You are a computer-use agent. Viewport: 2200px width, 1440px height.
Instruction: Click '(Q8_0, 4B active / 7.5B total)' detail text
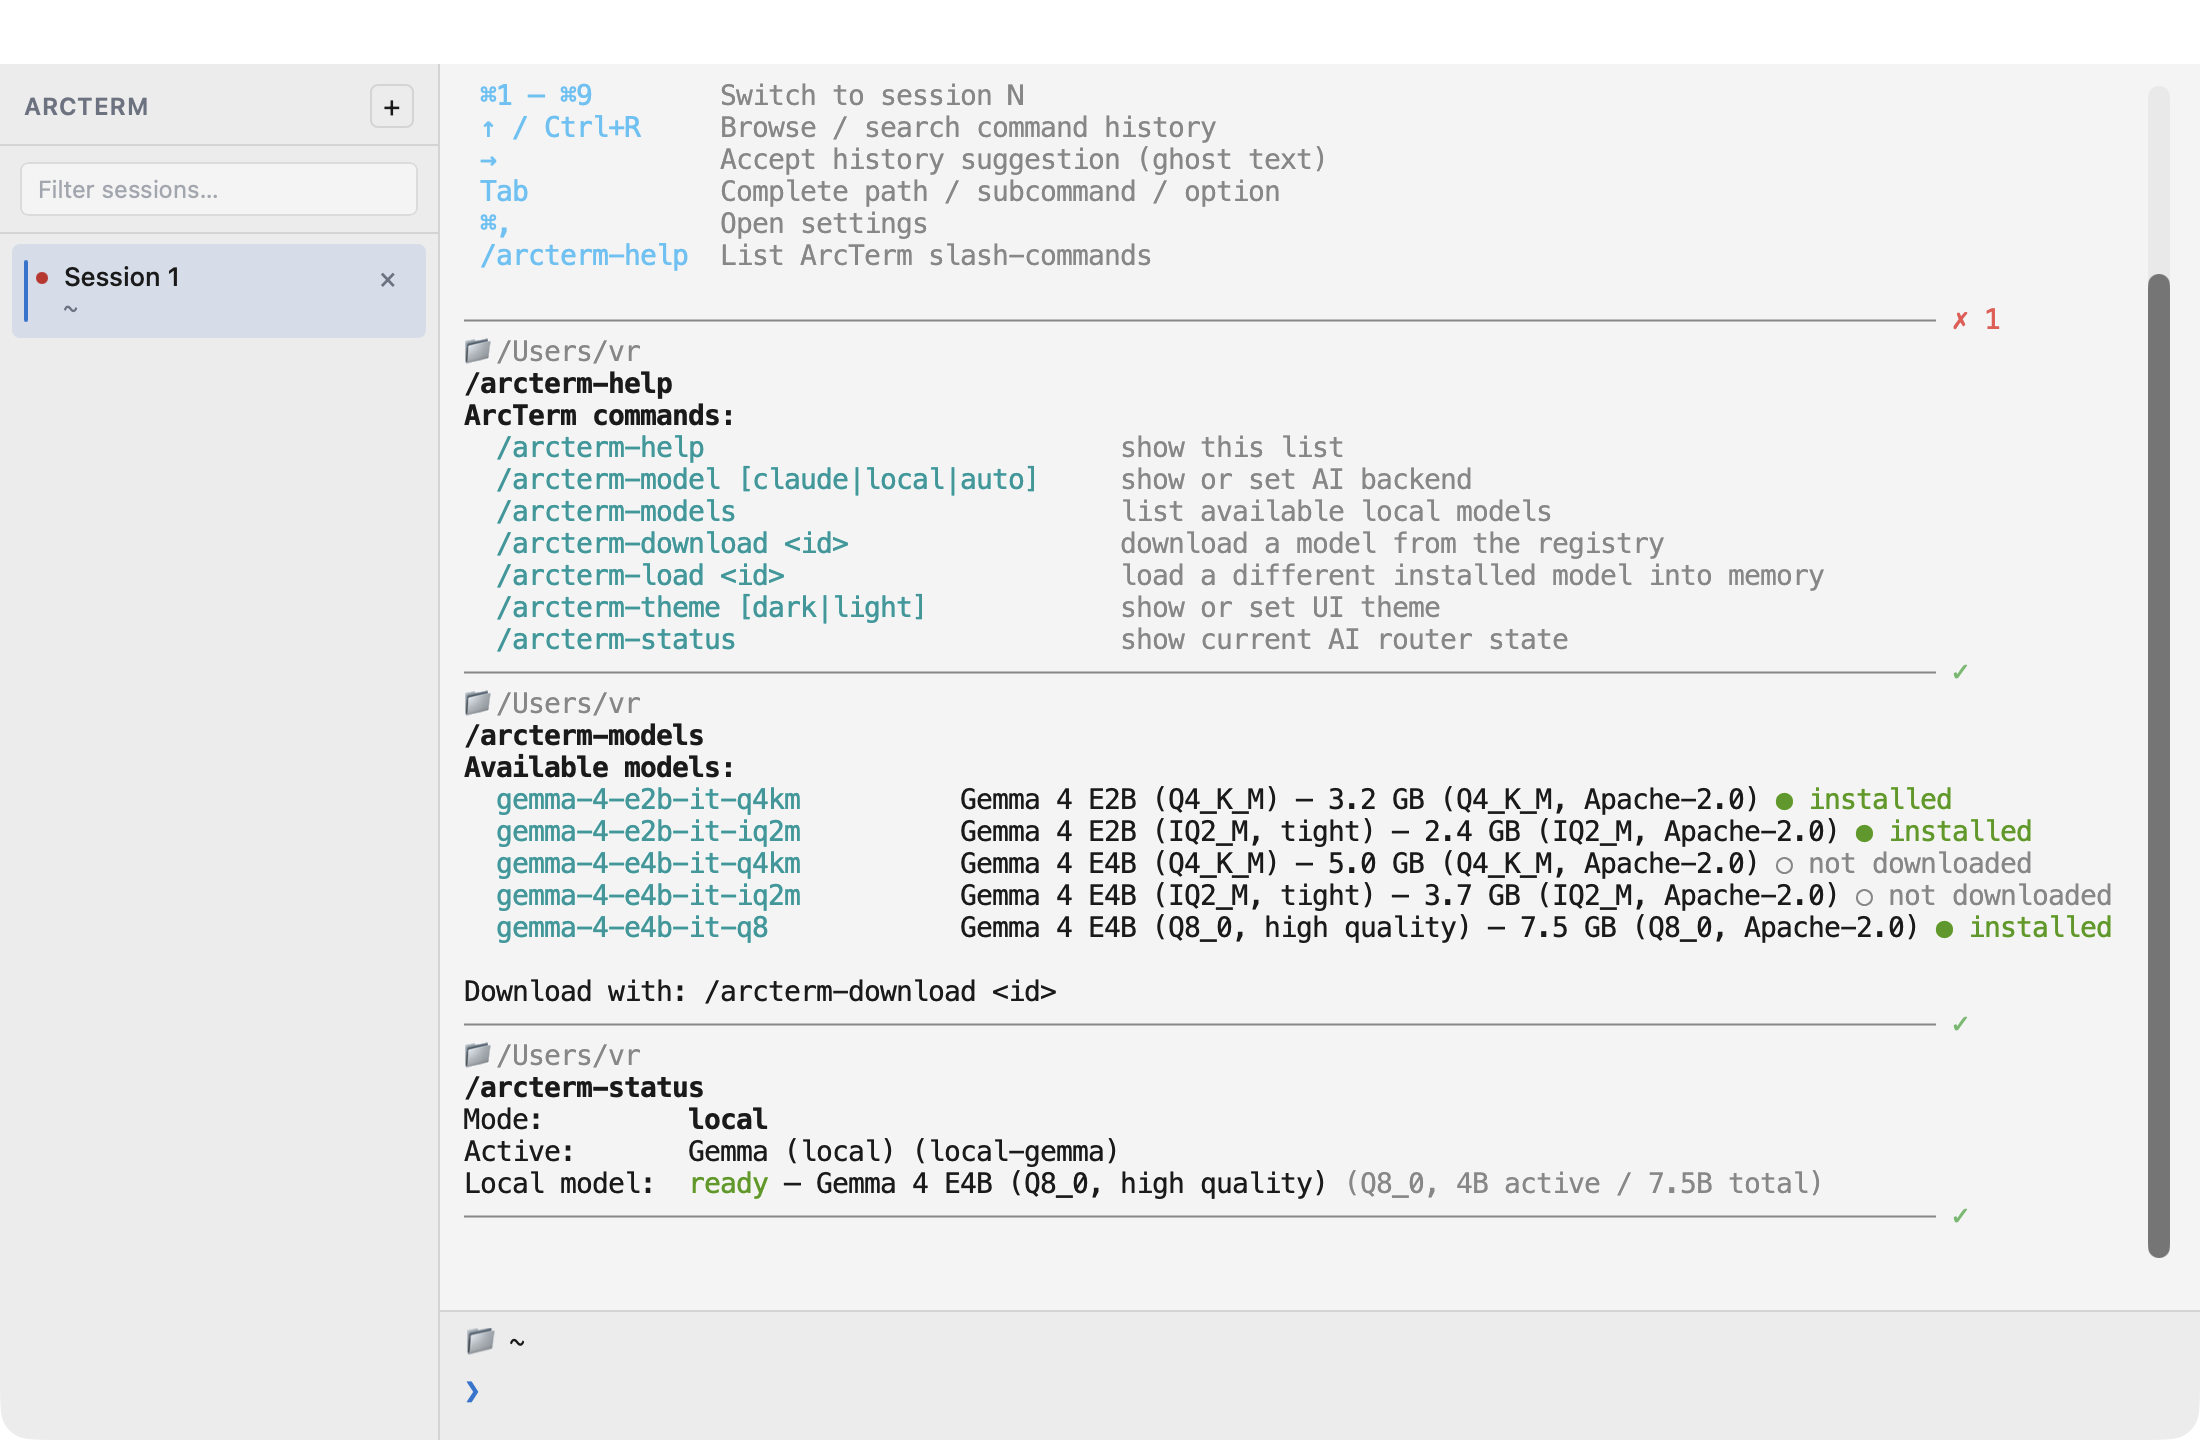click(x=1583, y=1184)
